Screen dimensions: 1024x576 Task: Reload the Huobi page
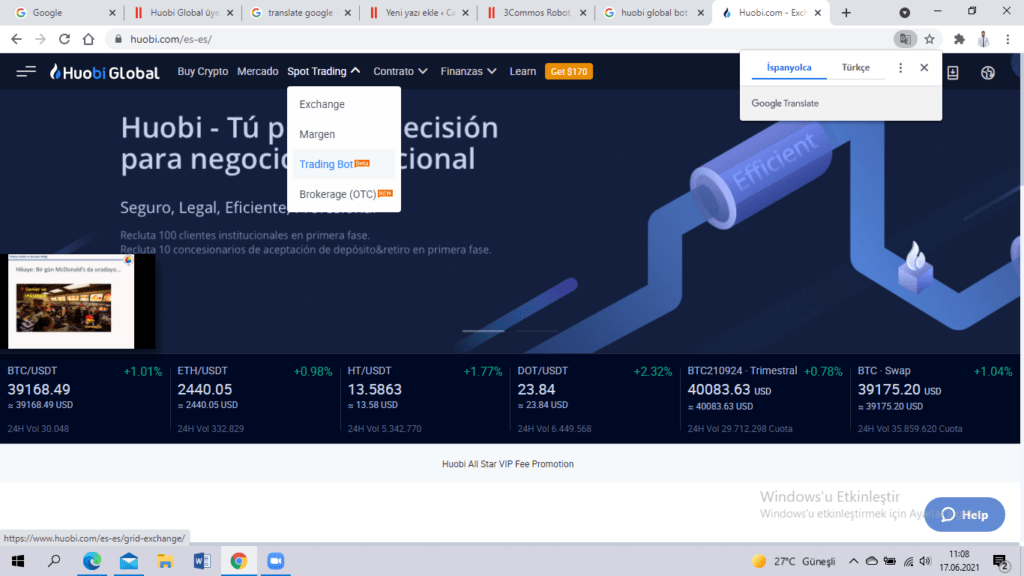coord(64,39)
